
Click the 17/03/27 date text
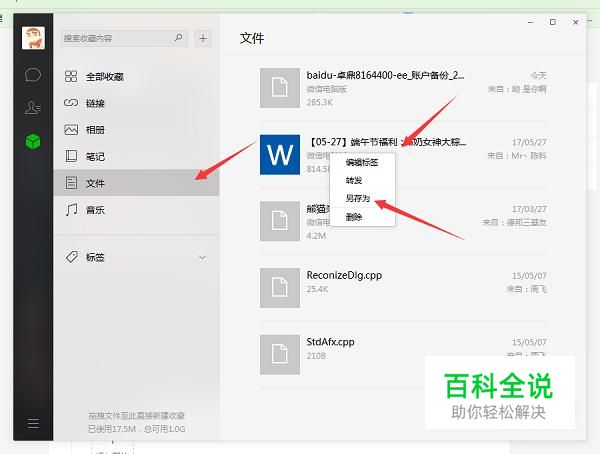pyautogui.click(x=529, y=209)
